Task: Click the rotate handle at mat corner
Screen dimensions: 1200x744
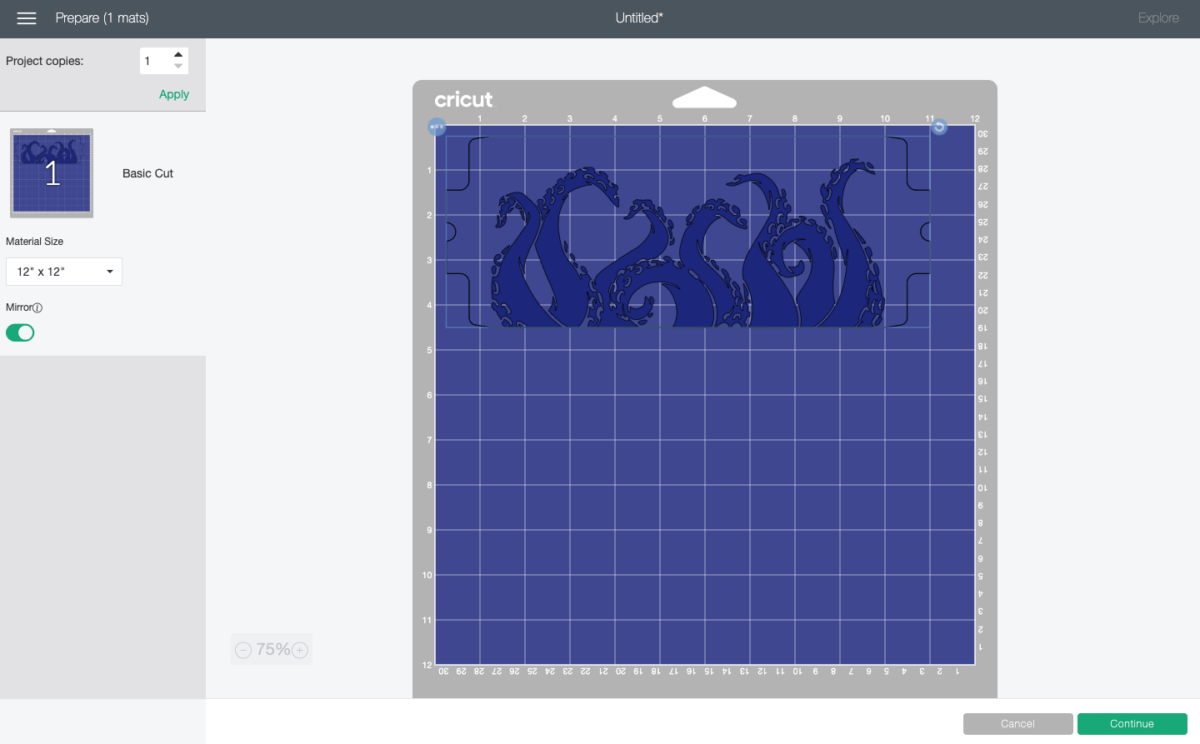Action: coord(938,127)
